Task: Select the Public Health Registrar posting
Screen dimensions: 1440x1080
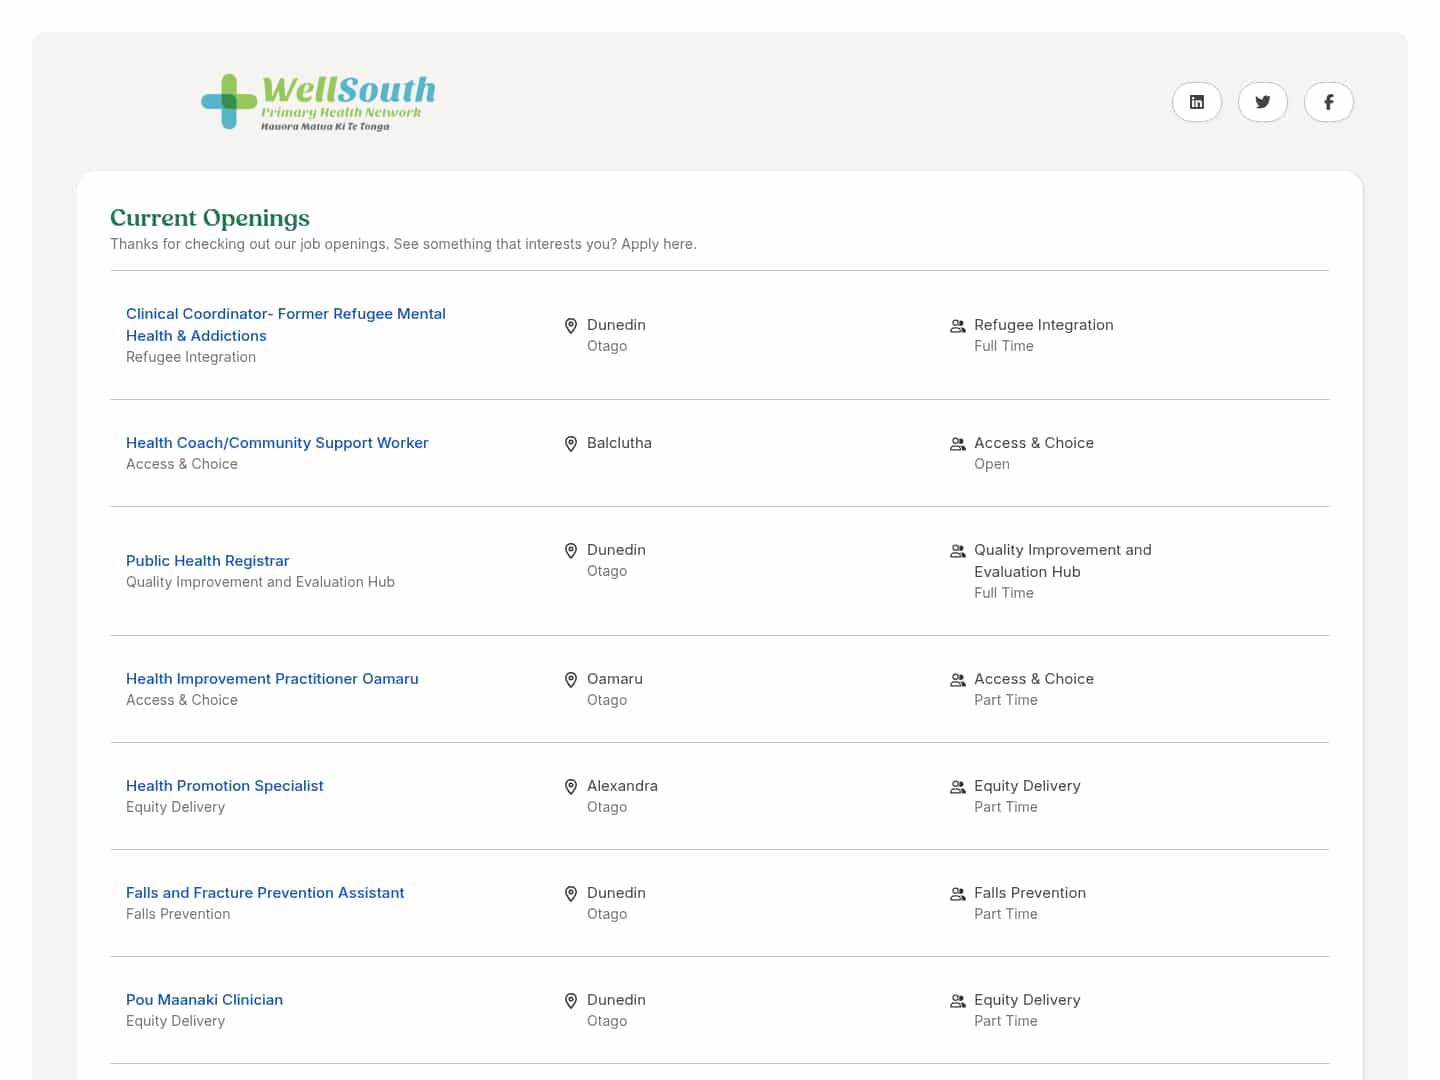Action: tap(207, 560)
